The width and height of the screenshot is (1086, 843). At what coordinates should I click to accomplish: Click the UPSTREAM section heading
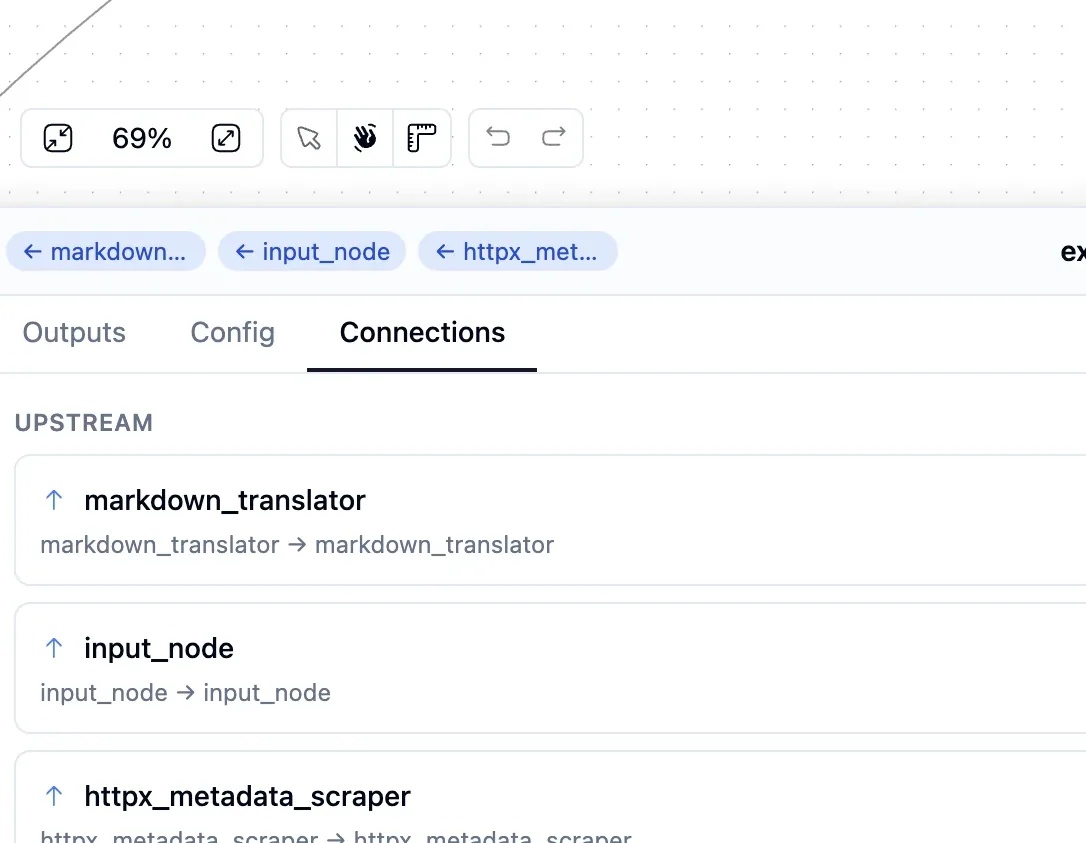pyautogui.click(x=84, y=423)
